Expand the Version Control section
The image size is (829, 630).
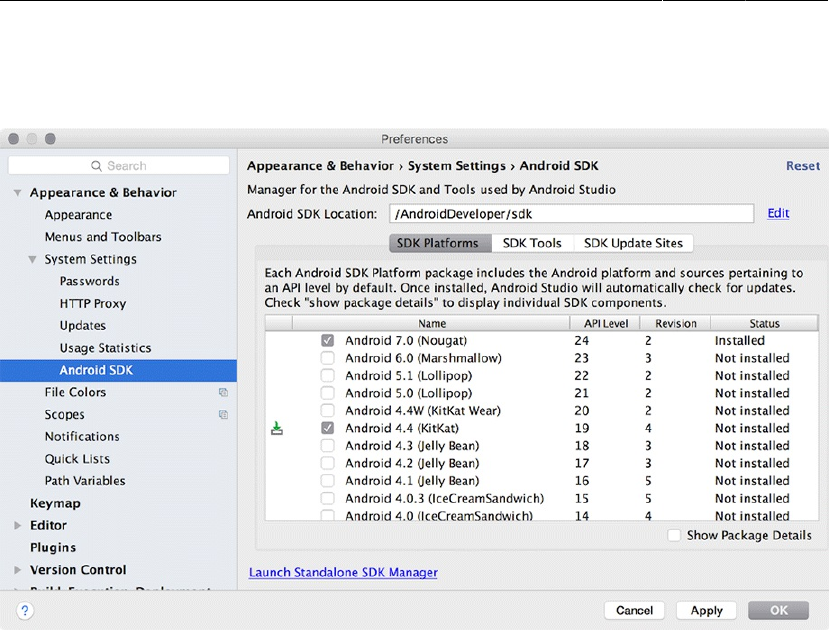tap(18, 570)
